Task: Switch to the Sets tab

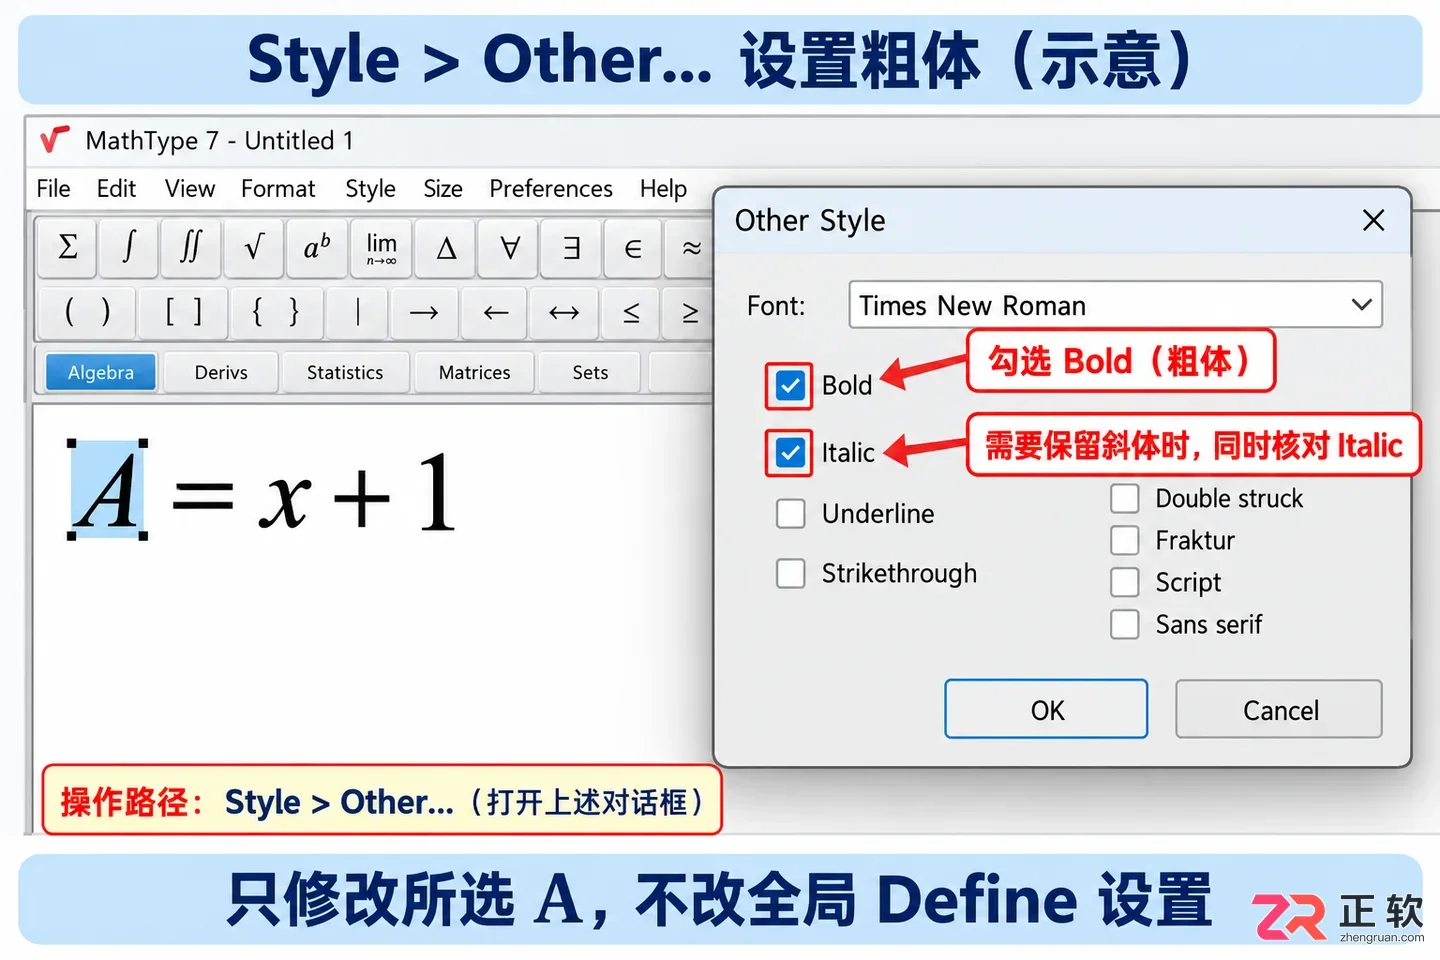Action: point(590,372)
